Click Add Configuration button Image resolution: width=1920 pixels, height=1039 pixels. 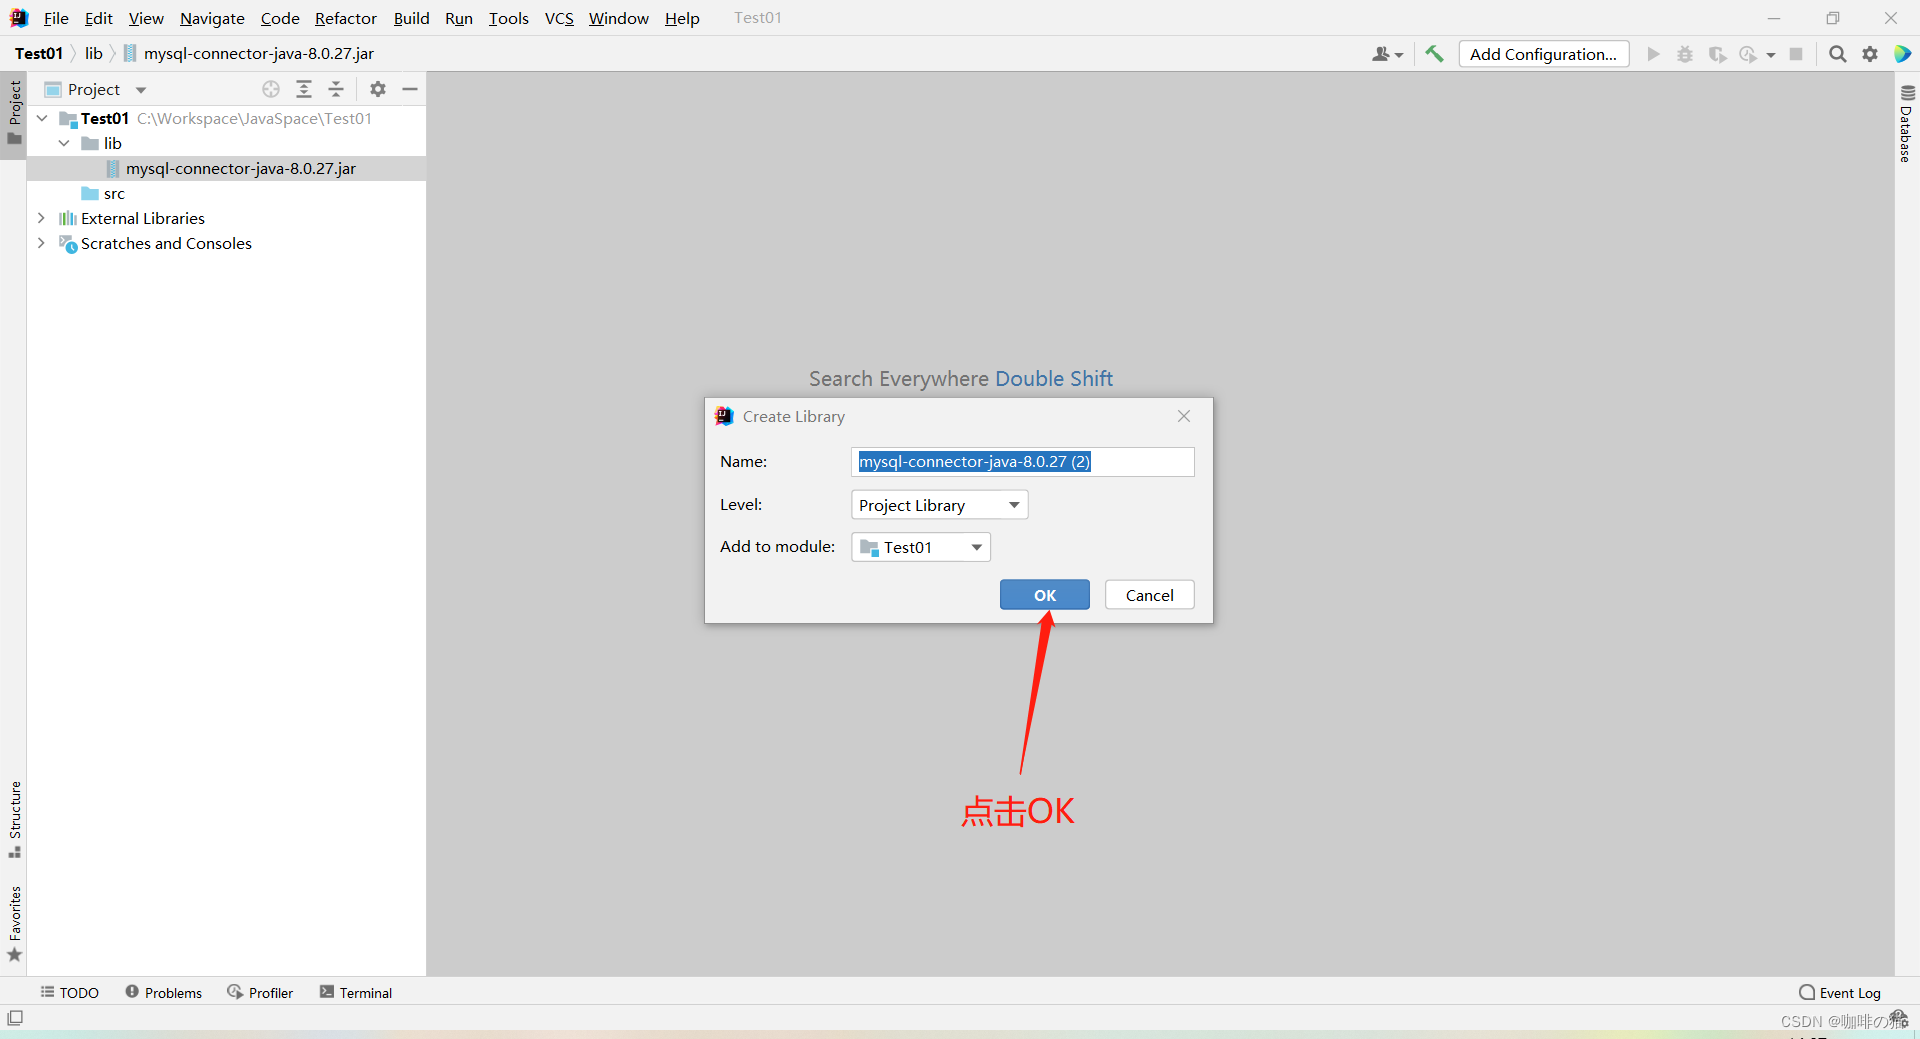click(1543, 54)
